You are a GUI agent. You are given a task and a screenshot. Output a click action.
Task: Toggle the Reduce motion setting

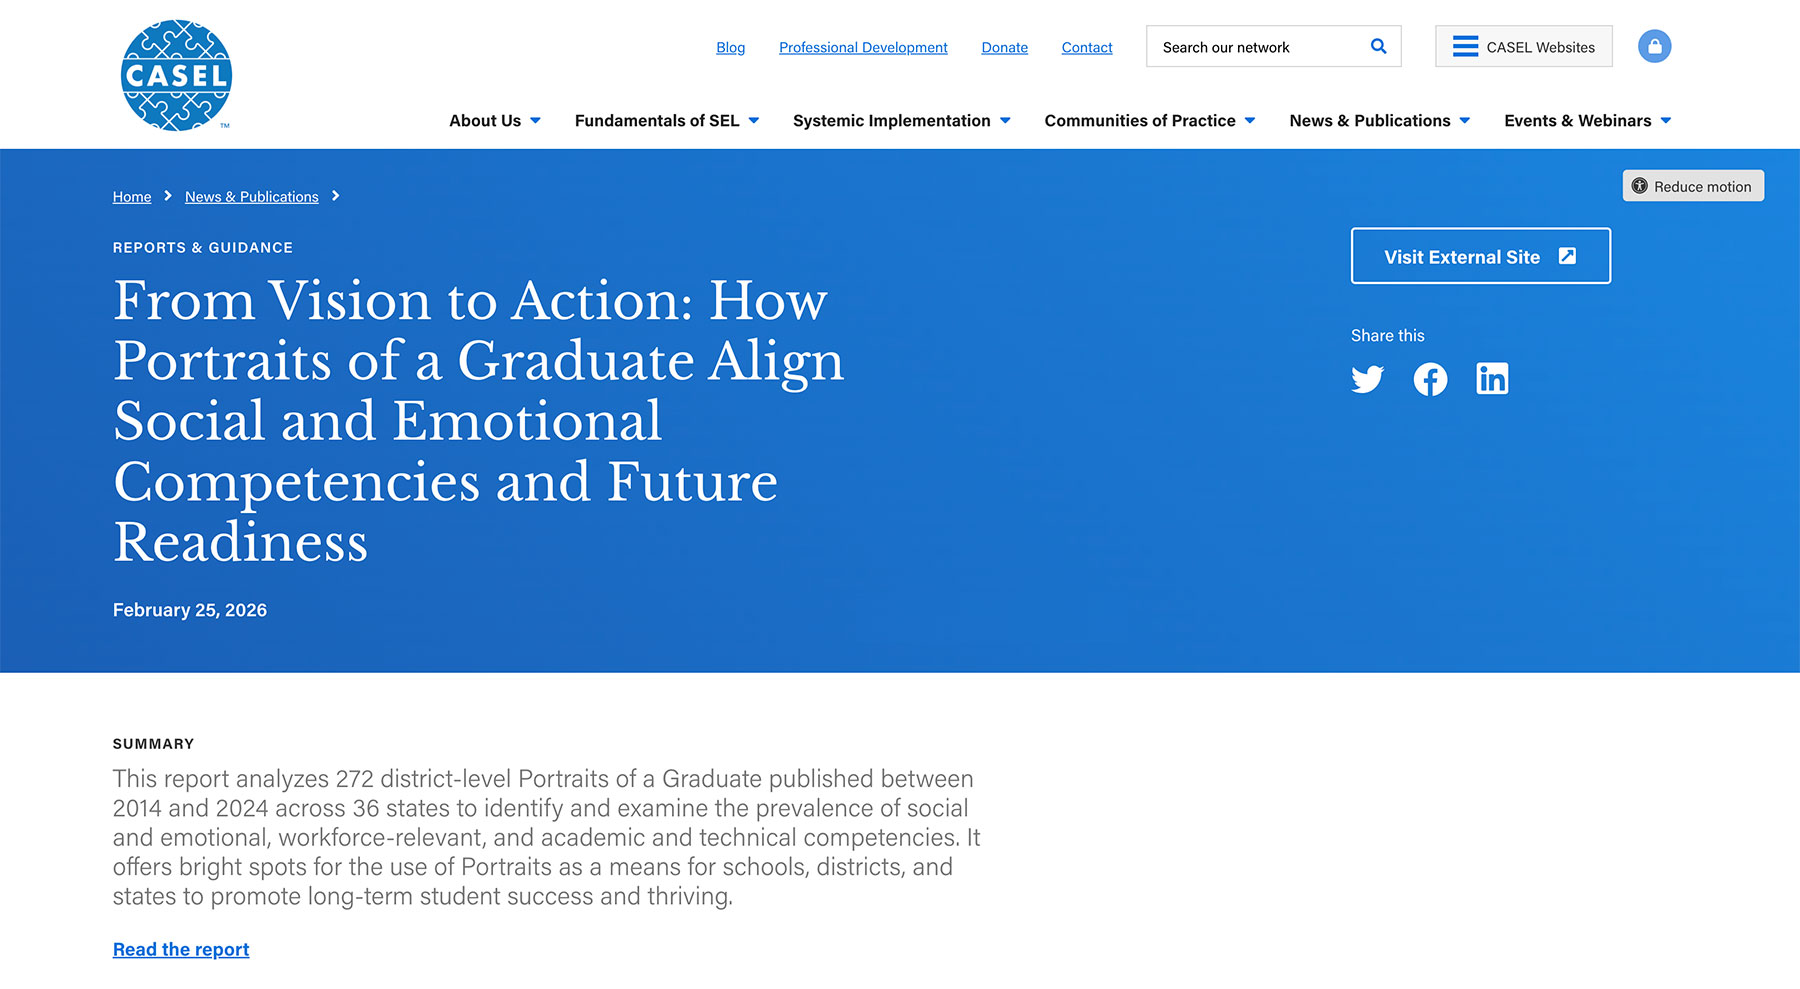[x=1693, y=186]
